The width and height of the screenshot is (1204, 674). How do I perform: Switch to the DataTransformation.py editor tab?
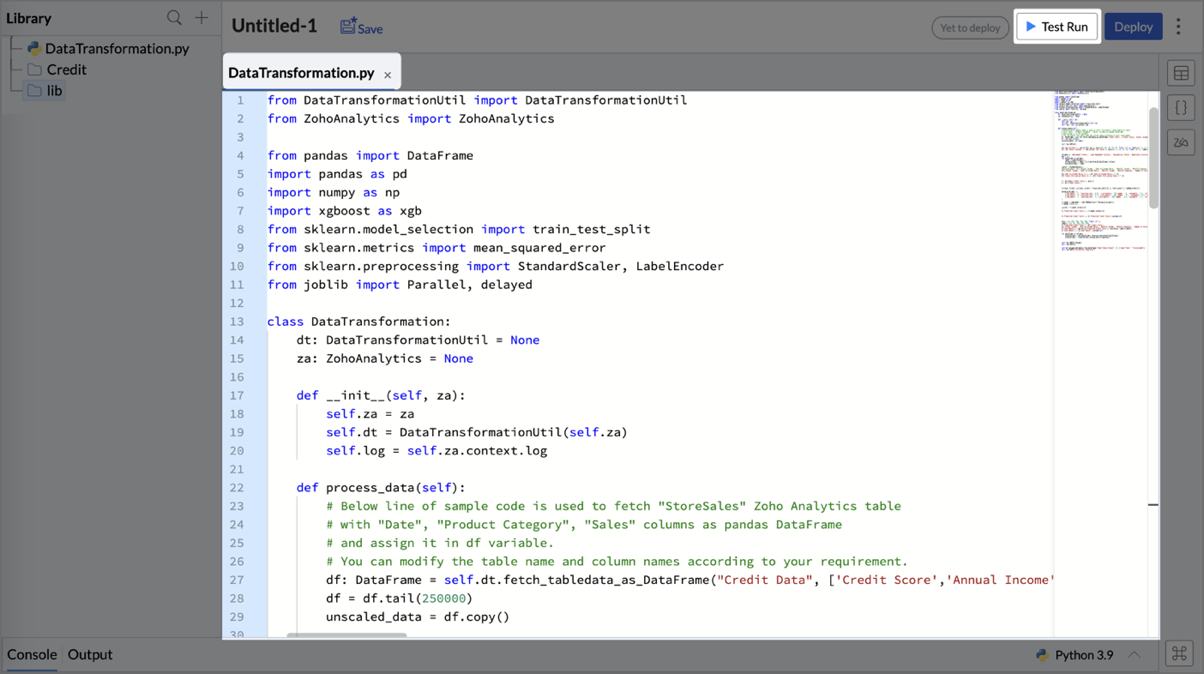pos(301,73)
